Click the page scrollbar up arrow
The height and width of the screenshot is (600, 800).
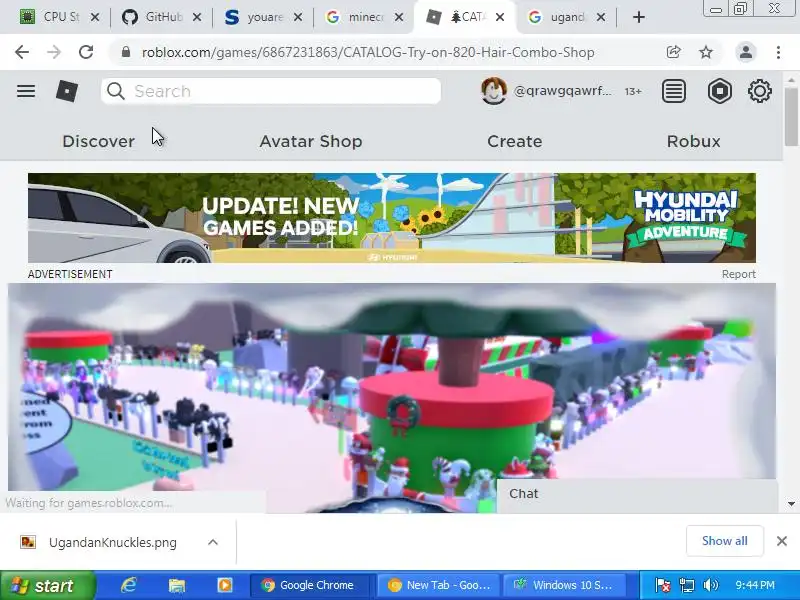791,81
